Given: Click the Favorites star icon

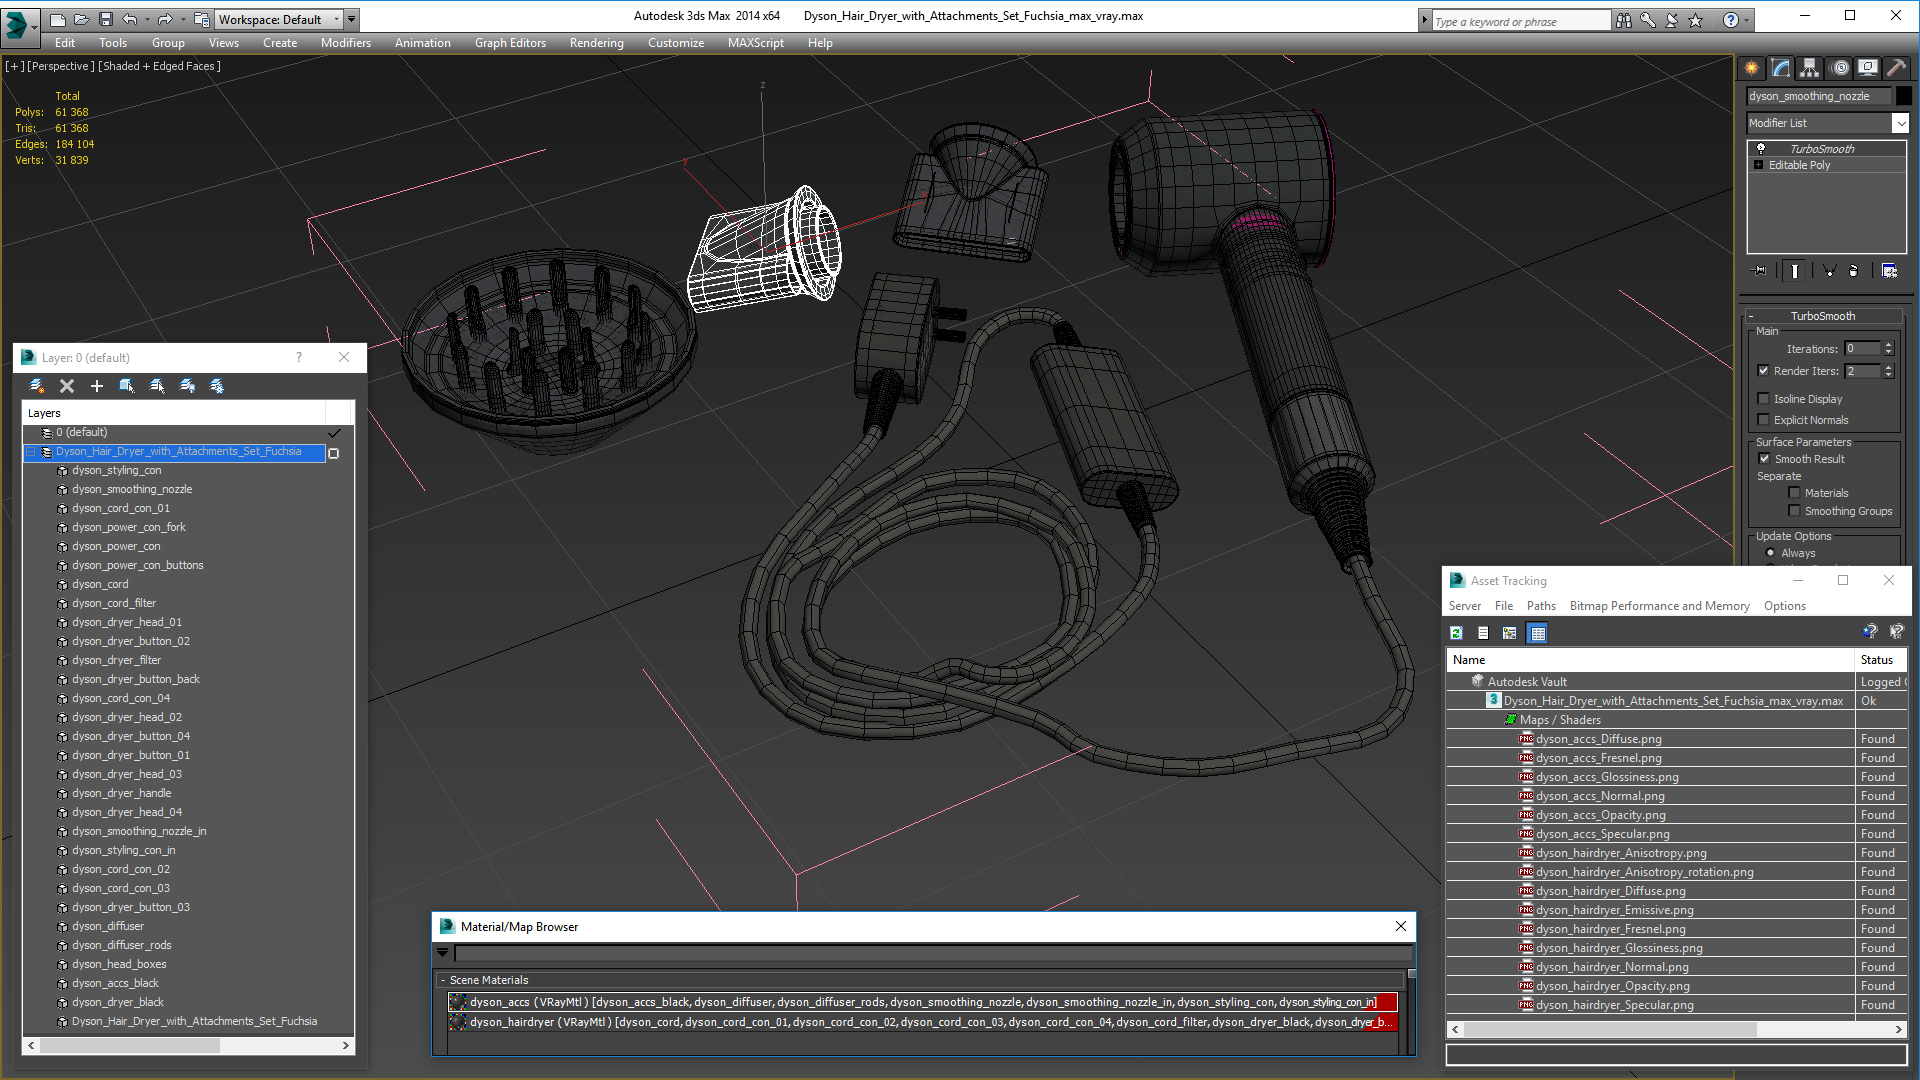Looking at the screenshot, I should (x=1695, y=20).
